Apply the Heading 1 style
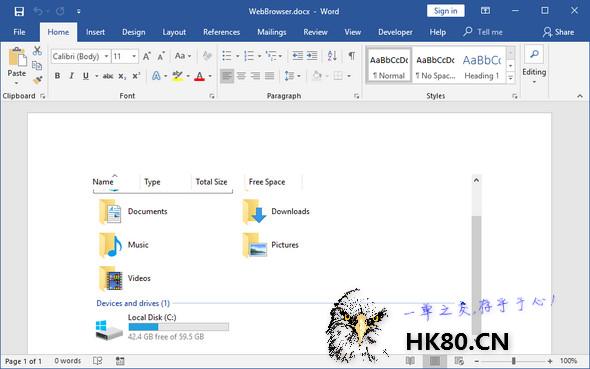The image size is (590, 369). click(482, 65)
